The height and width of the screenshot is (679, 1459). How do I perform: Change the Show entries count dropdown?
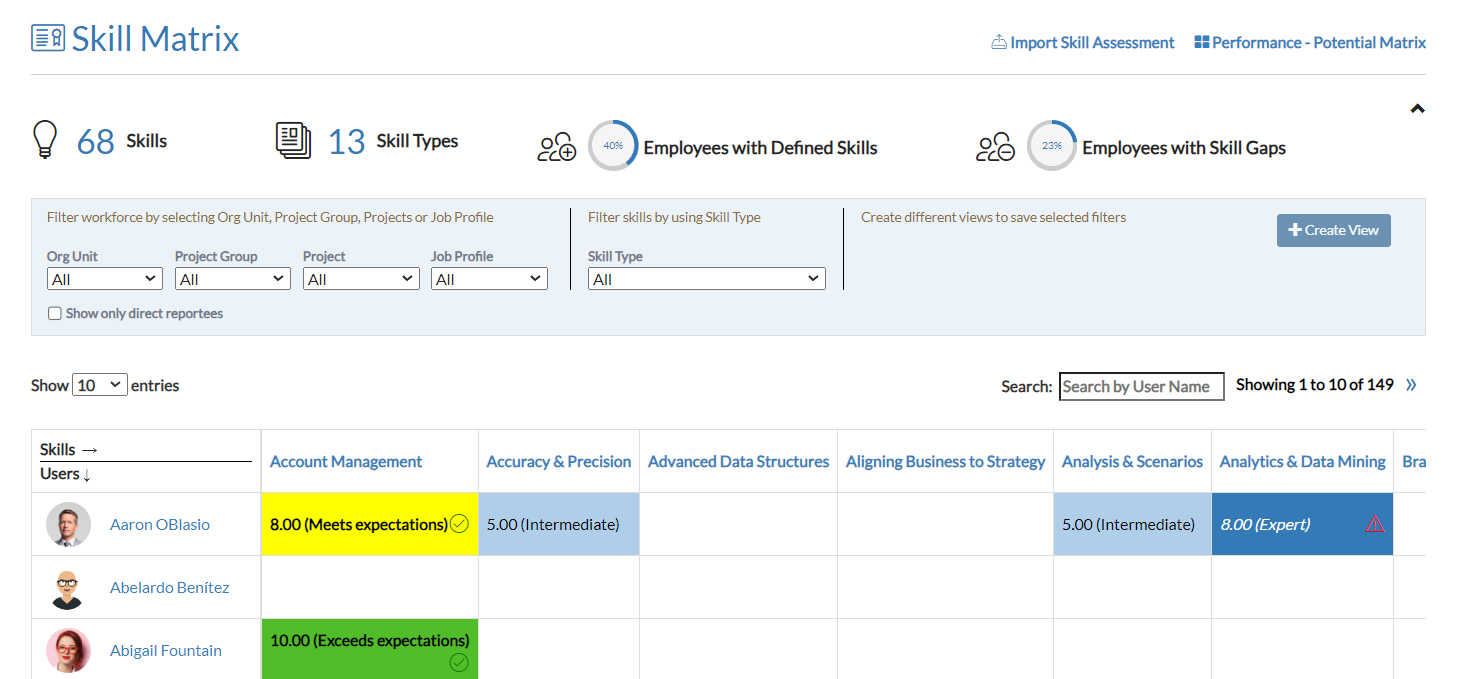coord(100,385)
